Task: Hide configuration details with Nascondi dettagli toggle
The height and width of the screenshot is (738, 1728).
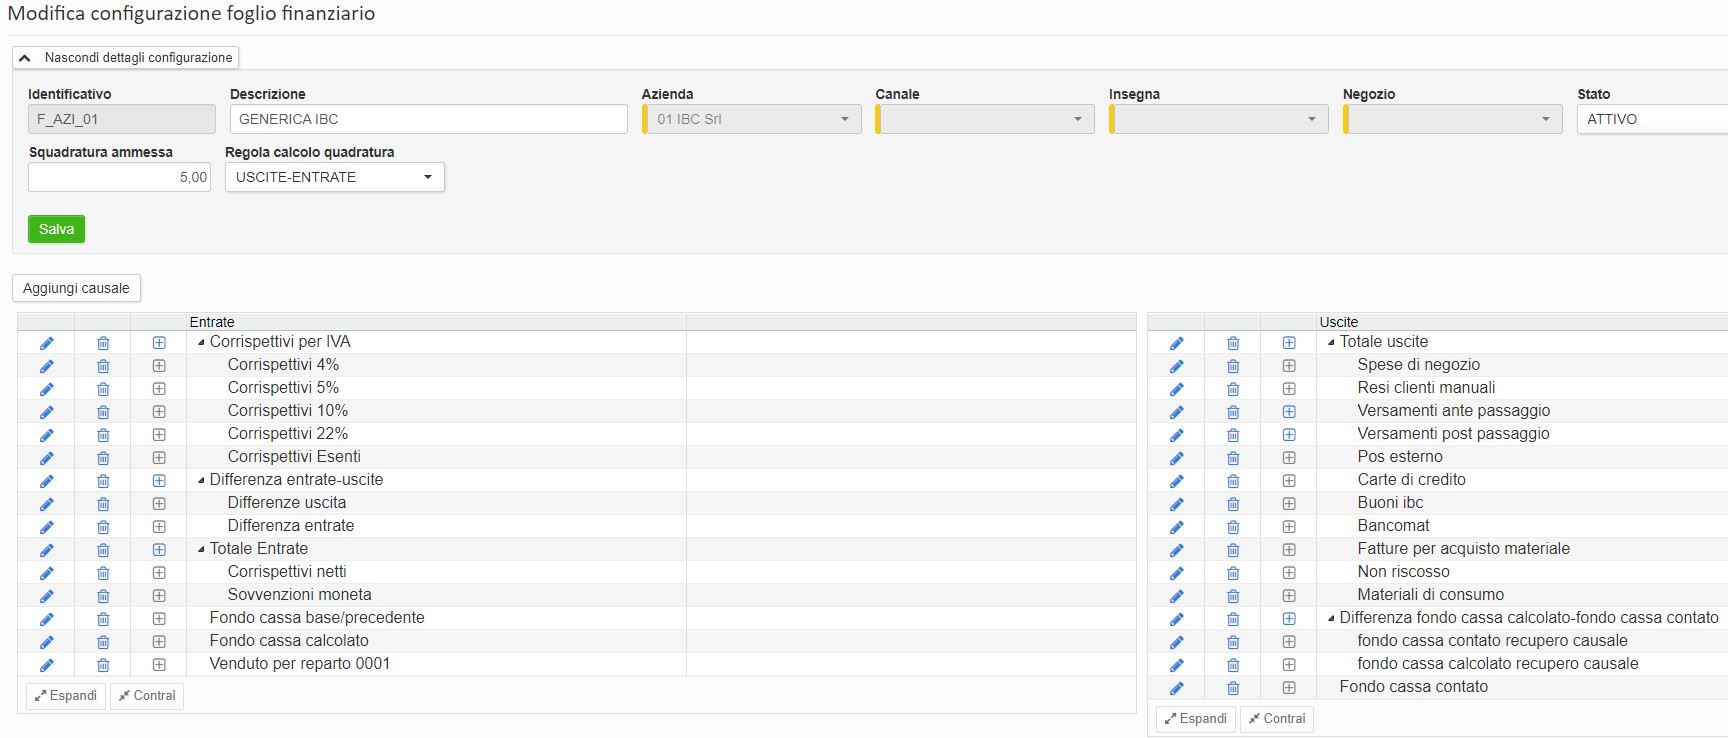Action: [x=126, y=58]
